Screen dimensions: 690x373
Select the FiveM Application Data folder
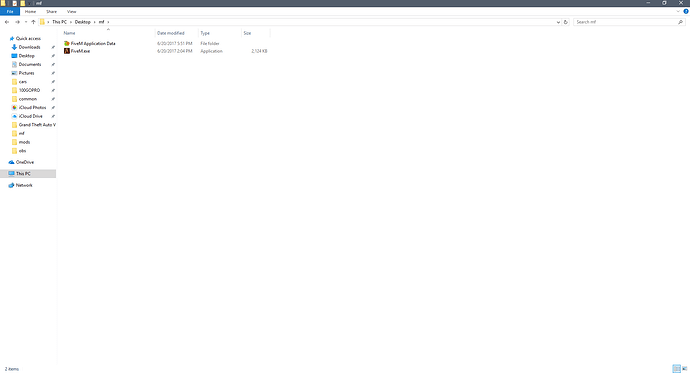click(x=93, y=44)
